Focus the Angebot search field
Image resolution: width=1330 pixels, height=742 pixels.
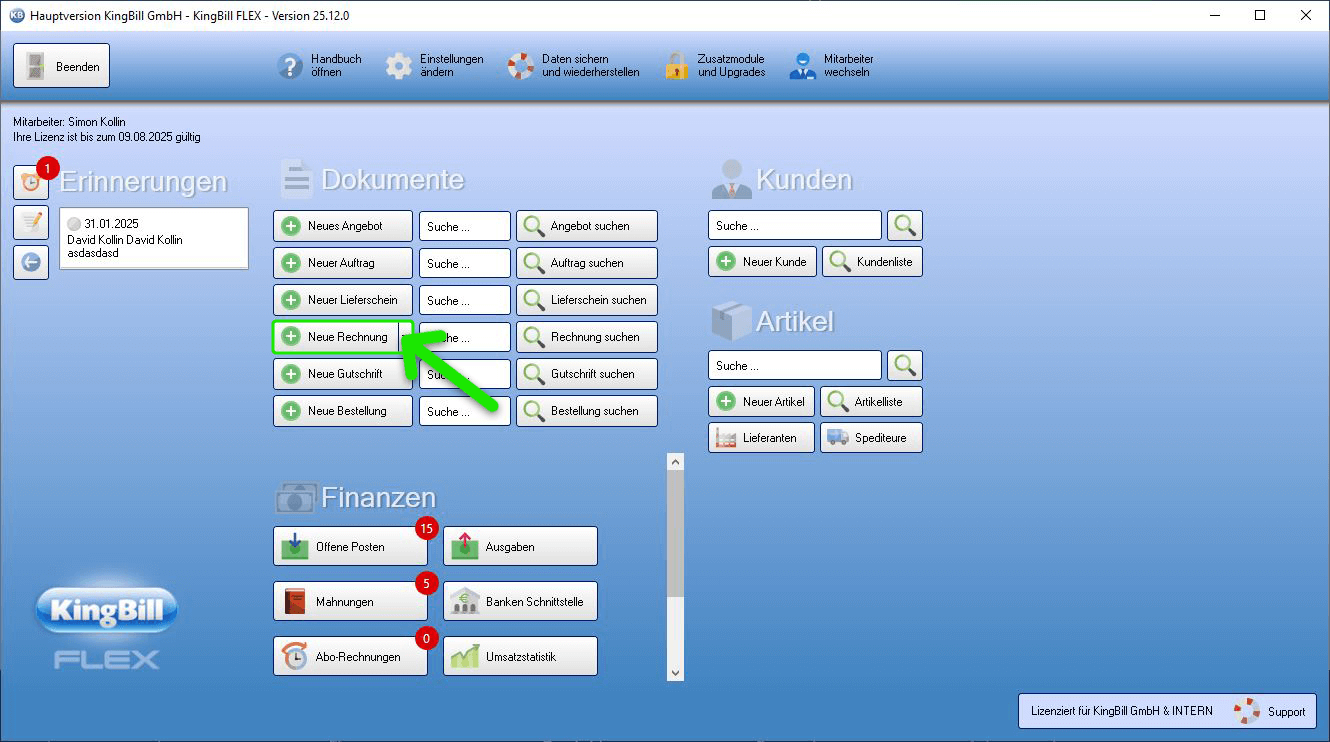click(x=465, y=226)
